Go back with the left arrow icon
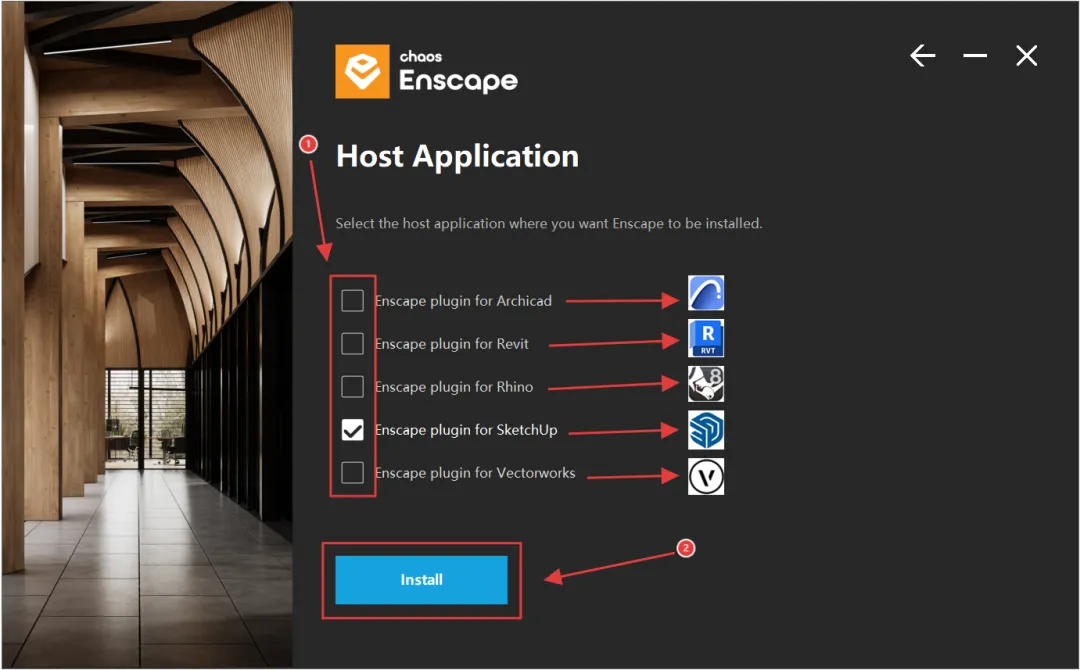This screenshot has height=670, width=1080. click(x=922, y=56)
